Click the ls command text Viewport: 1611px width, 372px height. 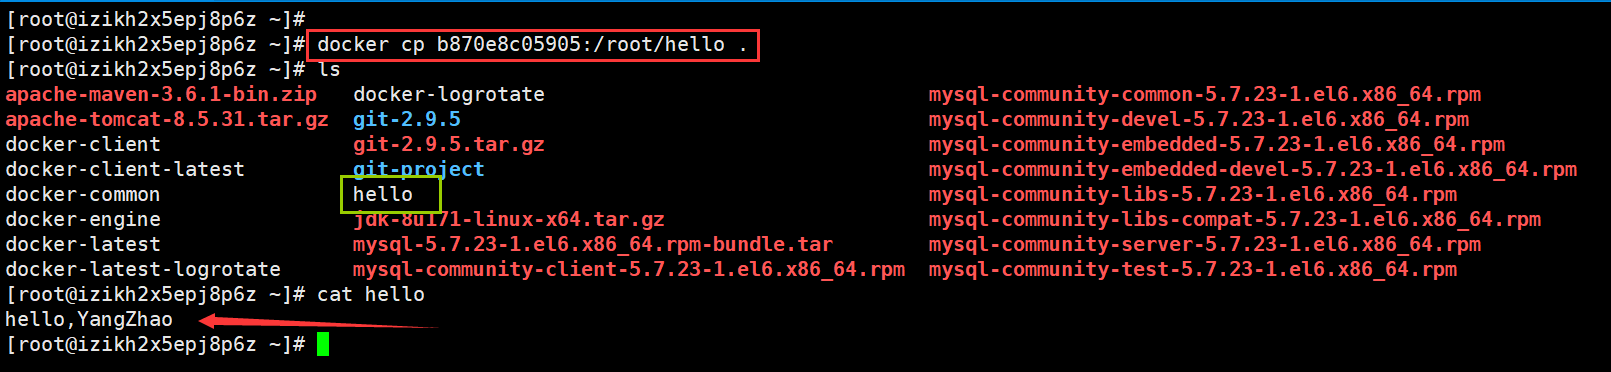329,69
